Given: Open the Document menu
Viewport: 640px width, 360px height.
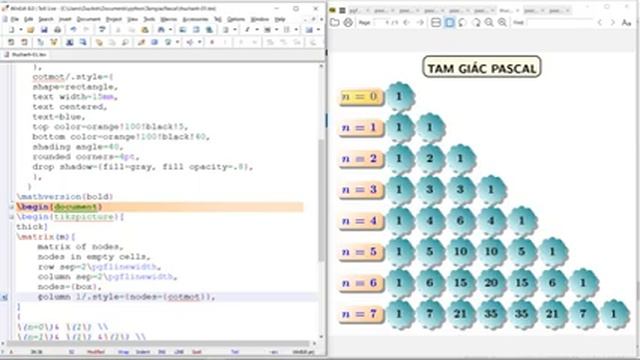Looking at the screenshot, I should (x=89, y=19).
